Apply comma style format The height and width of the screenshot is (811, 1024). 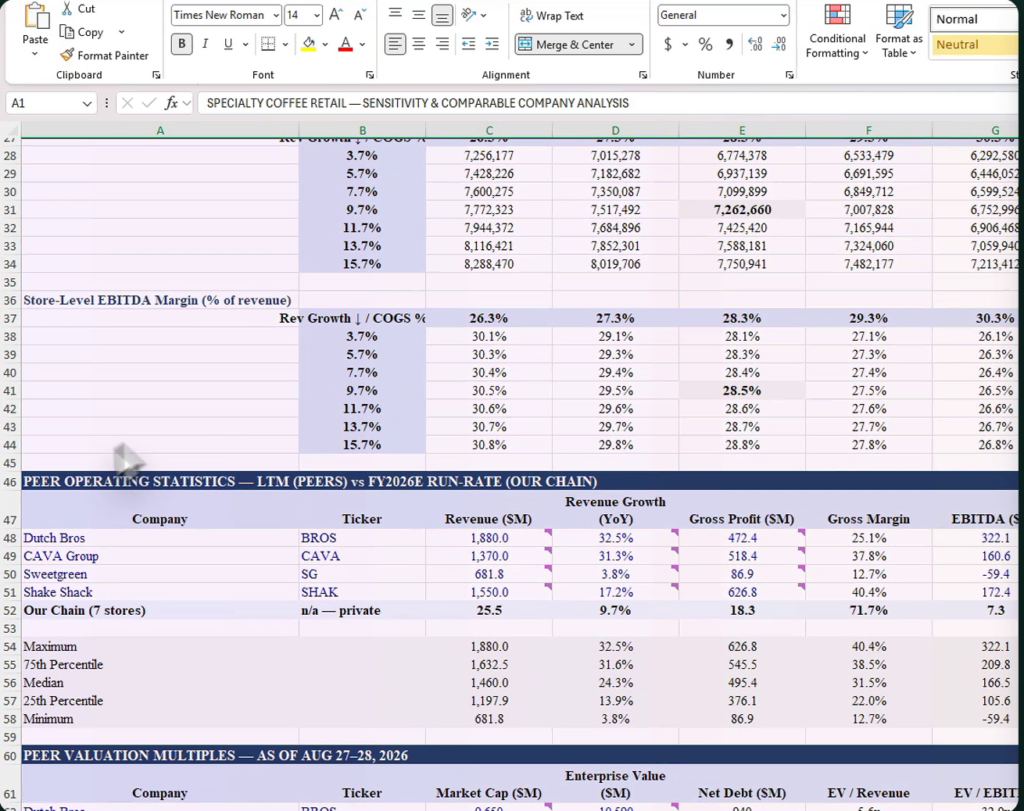(x=729, y=44)
